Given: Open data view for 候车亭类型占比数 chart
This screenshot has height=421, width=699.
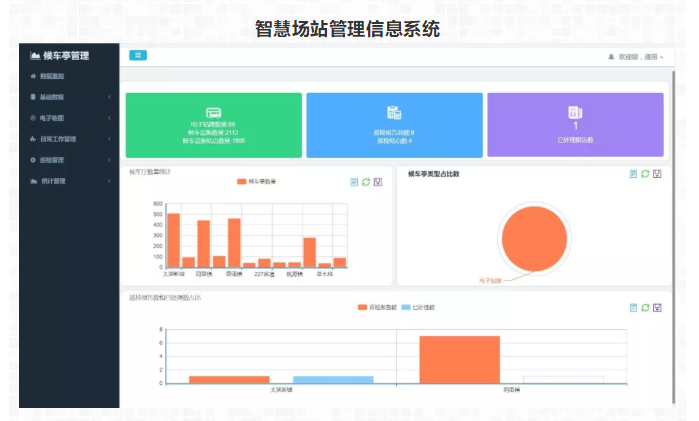Looking at the screenshot, I should pyautogui.click(x=633, y=174).
